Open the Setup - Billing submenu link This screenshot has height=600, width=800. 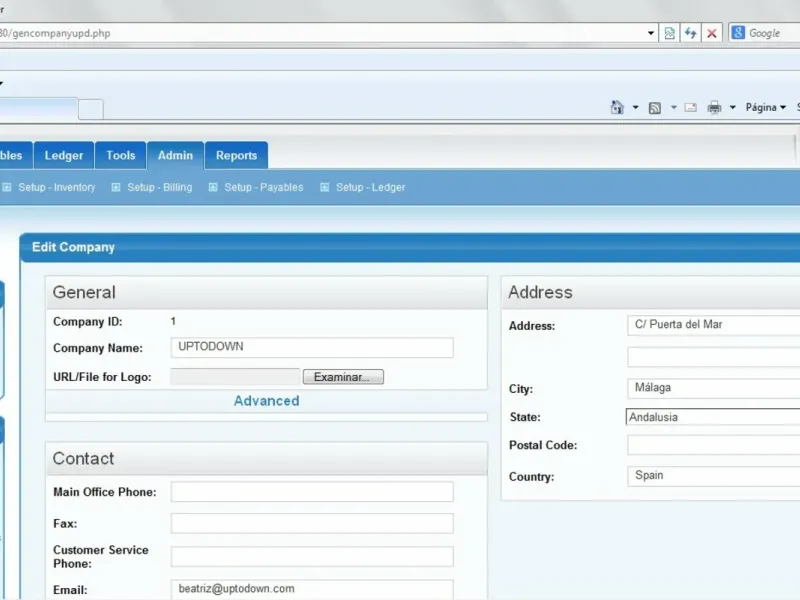tap(160, 187)
